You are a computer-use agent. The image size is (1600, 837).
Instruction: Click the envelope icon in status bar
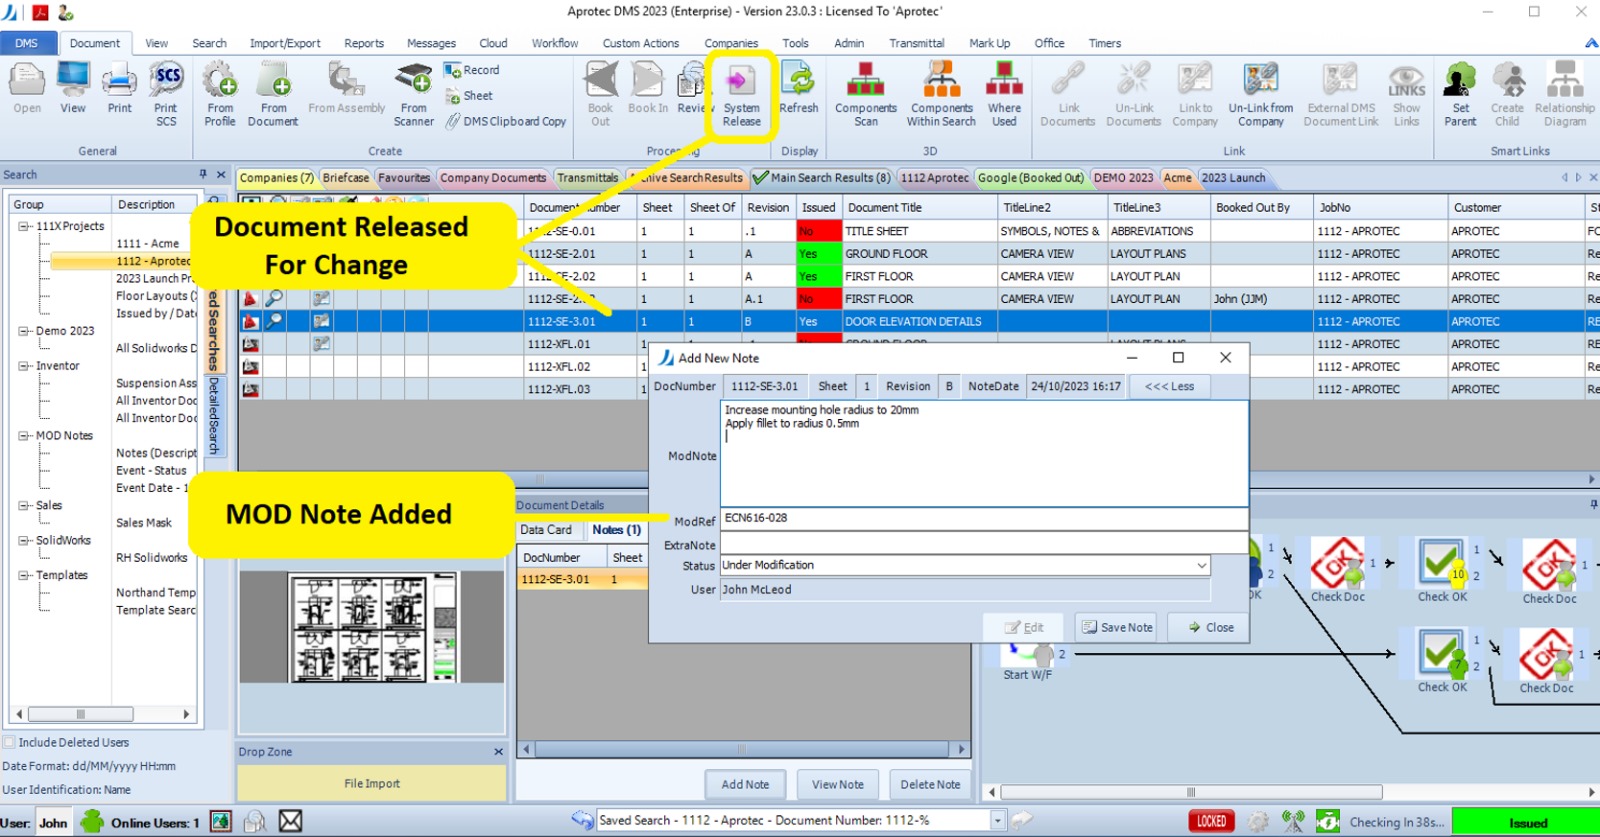[x=290, y=821]
